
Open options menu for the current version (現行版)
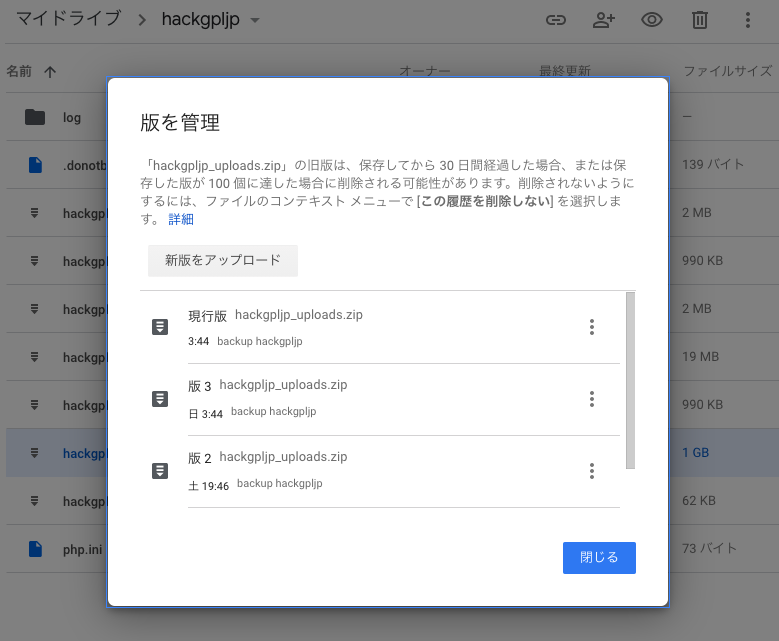pos(592,327)
